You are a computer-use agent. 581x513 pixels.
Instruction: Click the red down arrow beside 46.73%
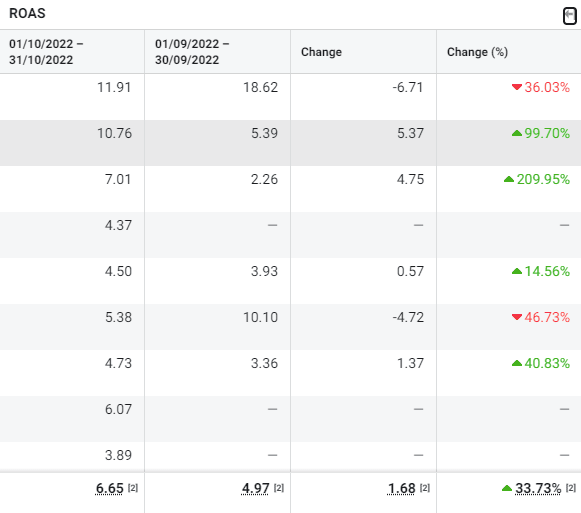(x=517, y=317)
